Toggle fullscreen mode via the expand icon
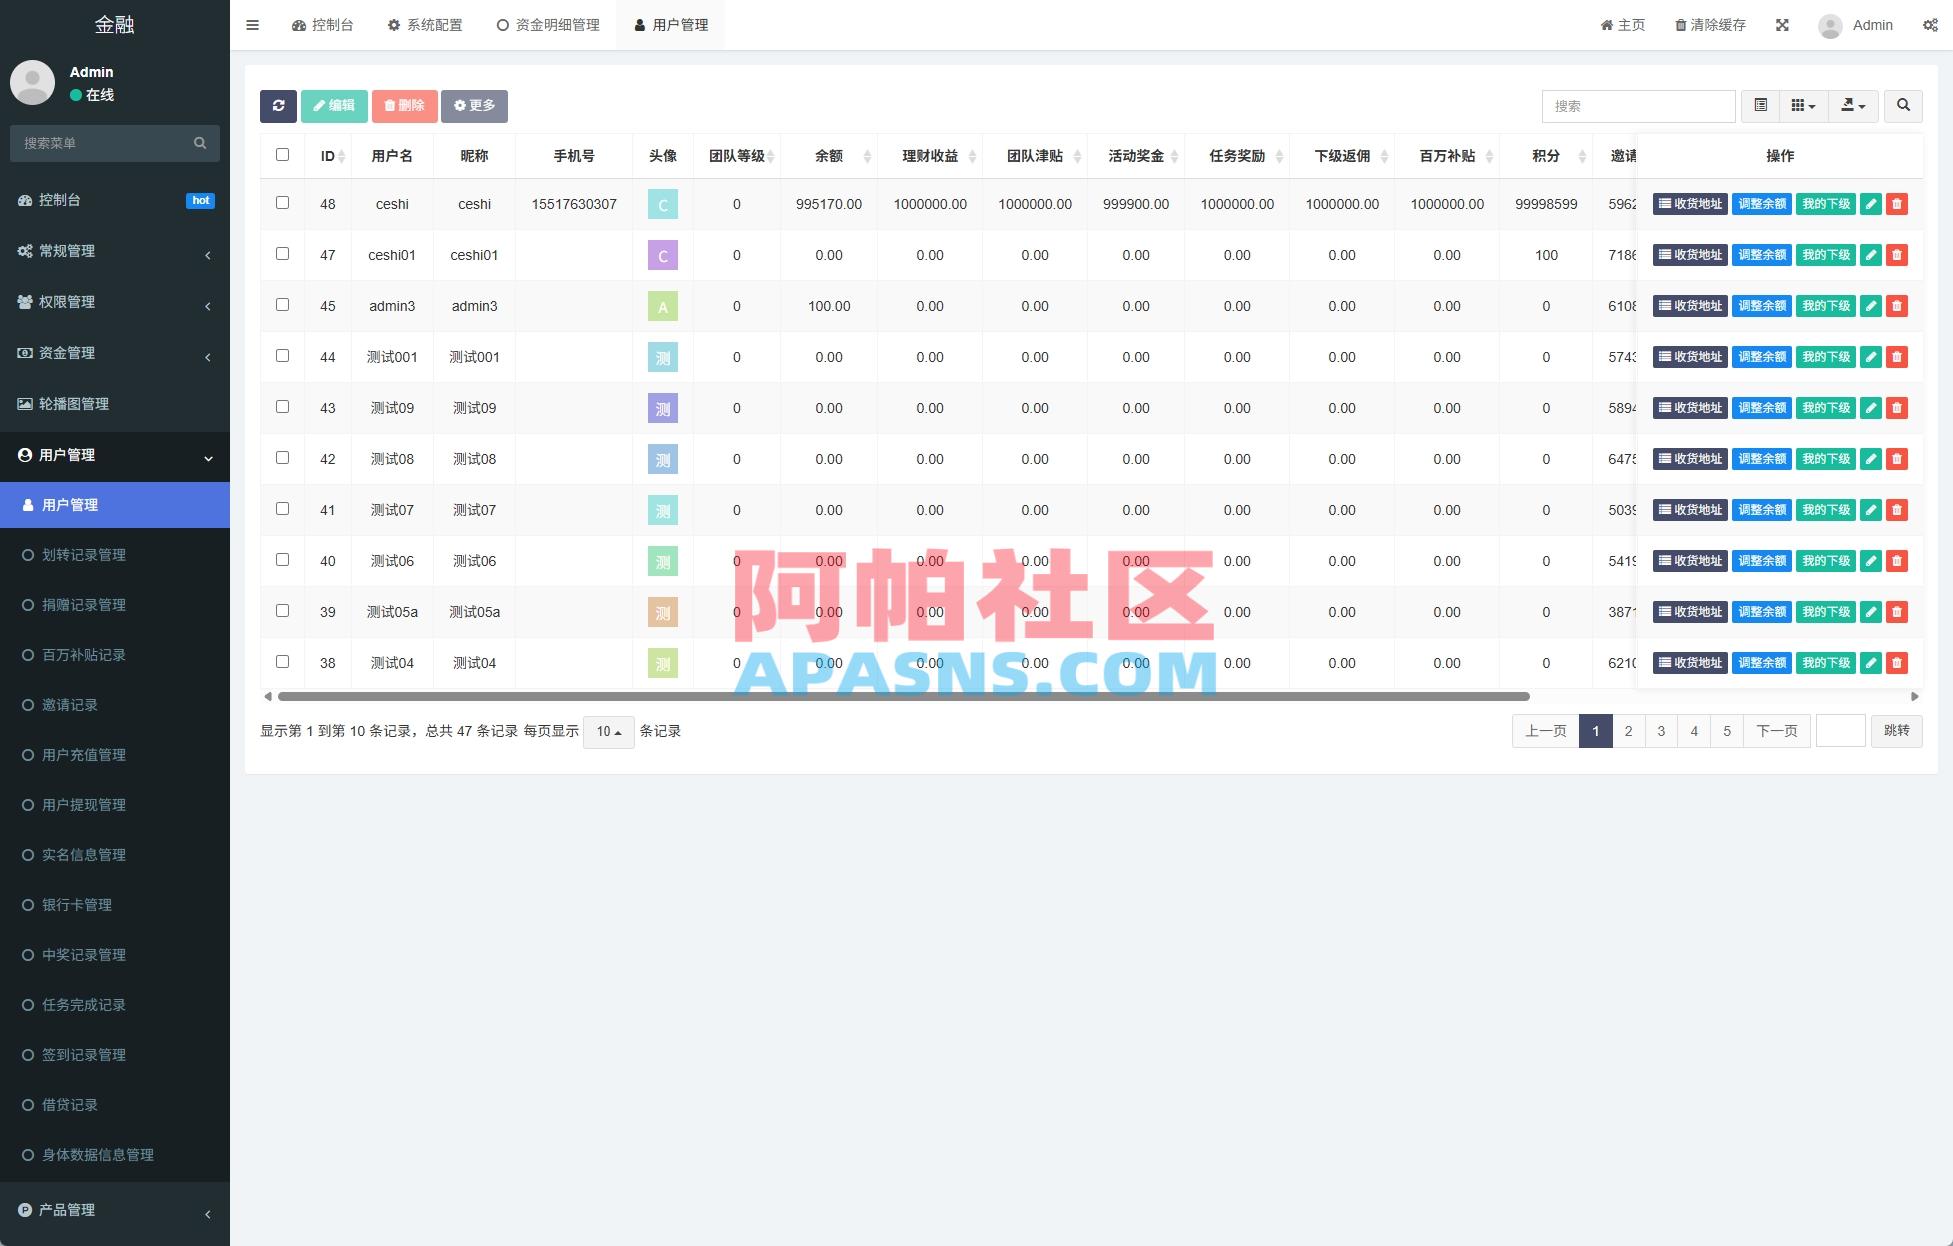Viewport: 1953px width, 1246px height. [1782, 24]
